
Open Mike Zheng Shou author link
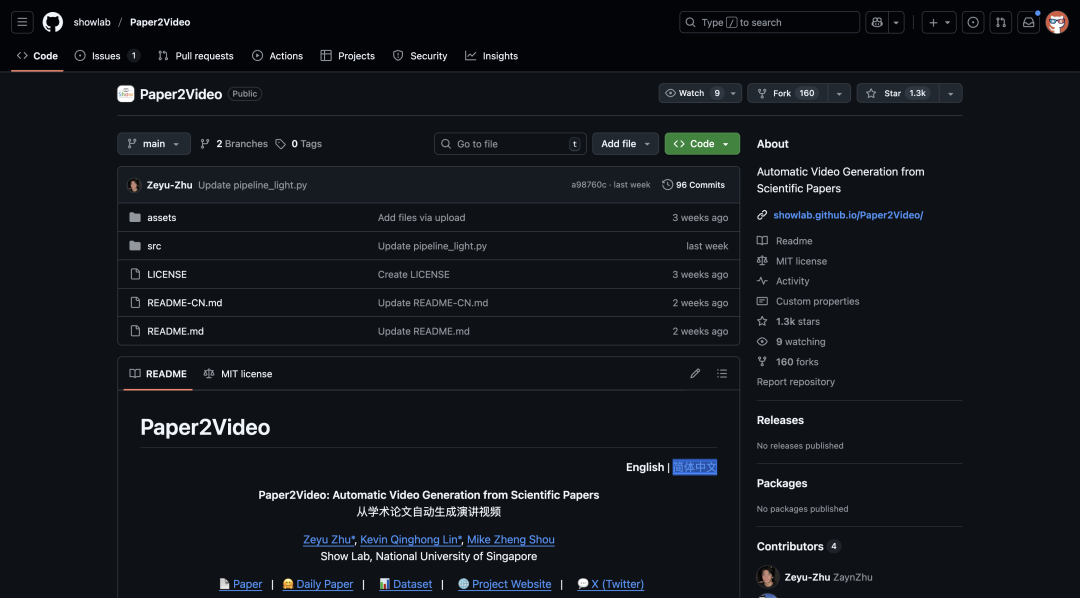[x=511, y=539]
